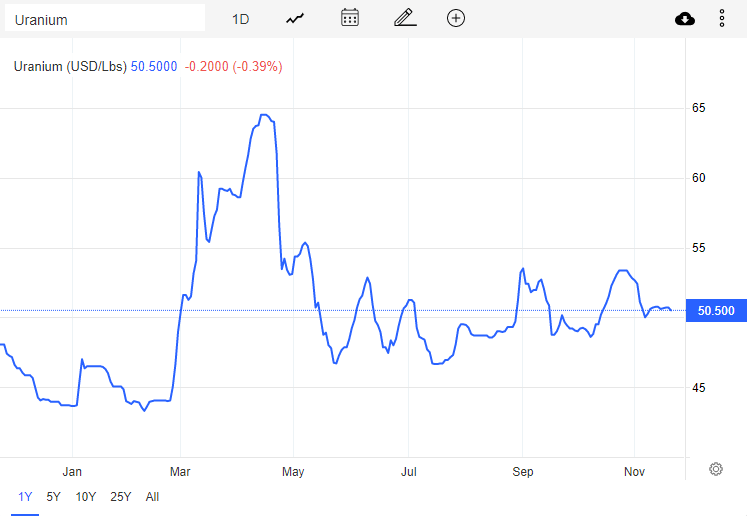Click the 55 price axis label
The height and width of the screenshot is (516, 747).
pos(698,248)
